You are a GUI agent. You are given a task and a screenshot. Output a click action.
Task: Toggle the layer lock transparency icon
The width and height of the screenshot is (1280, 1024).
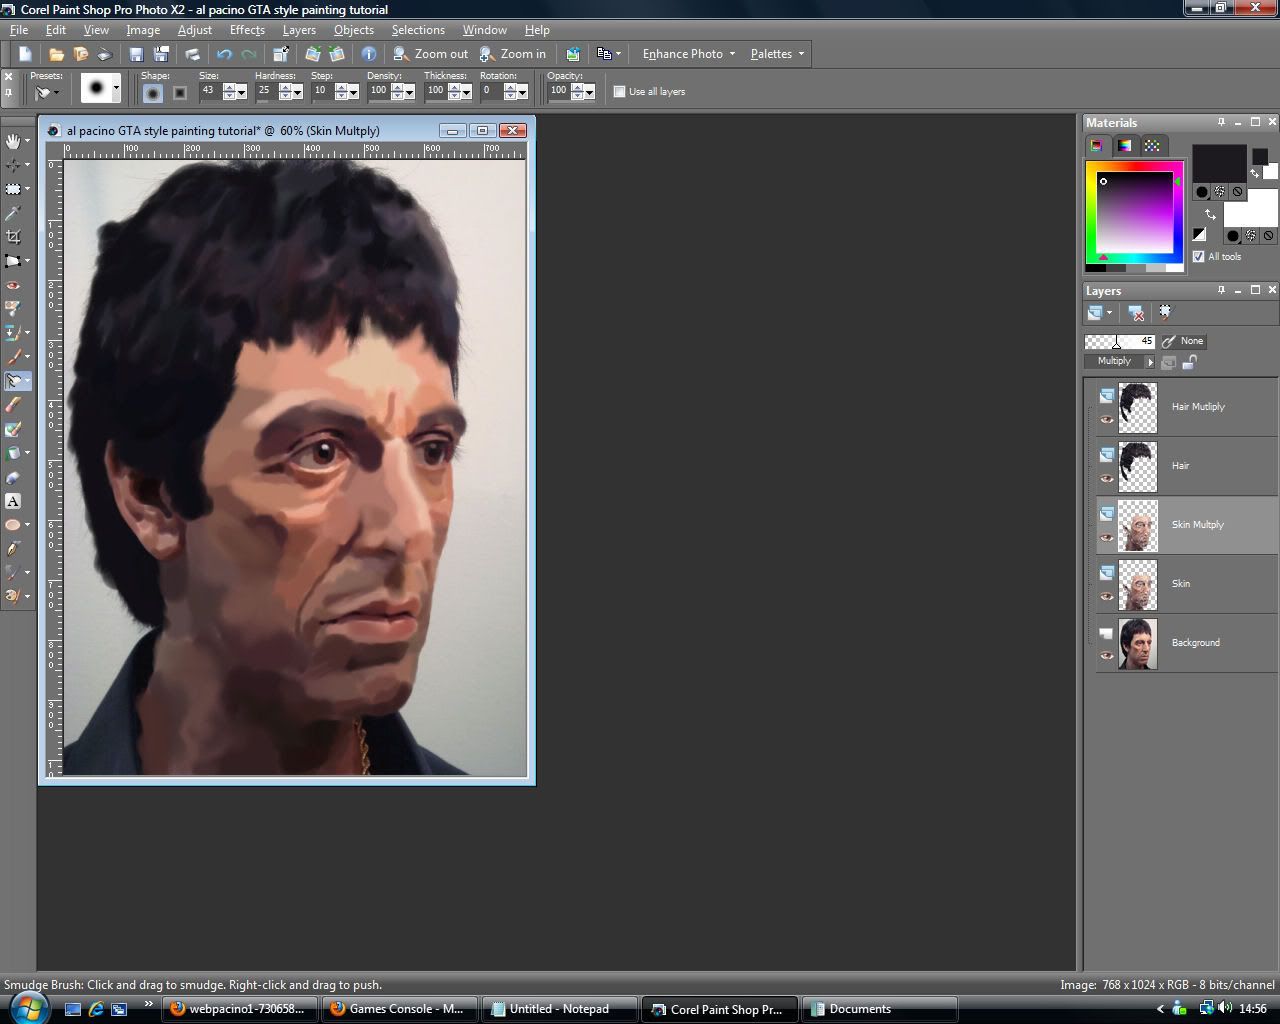click(x=1189, y=362)
